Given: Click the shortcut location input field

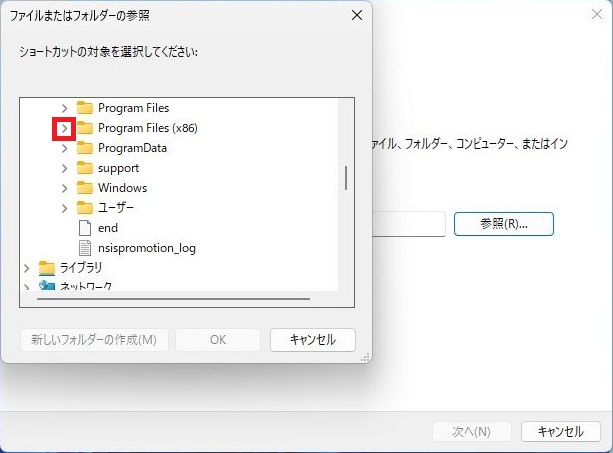Looking at the screenshot, I should (408, 224).
